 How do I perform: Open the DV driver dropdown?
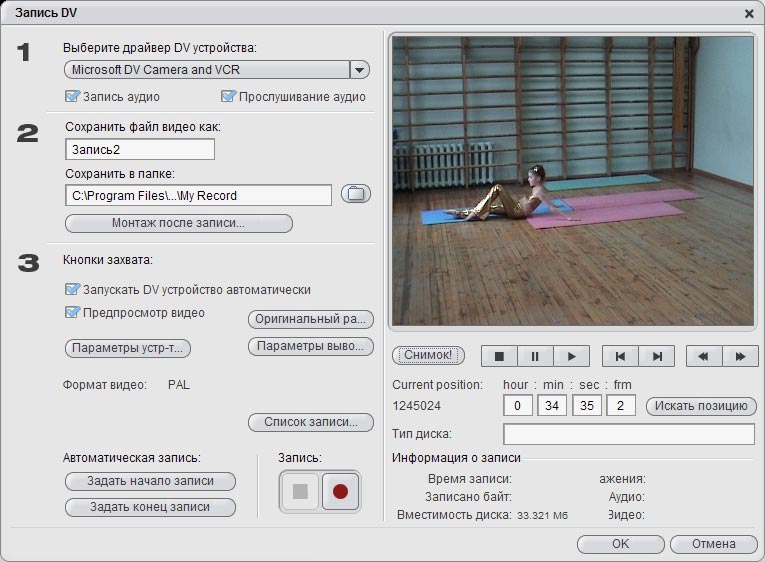click(359, 70)
